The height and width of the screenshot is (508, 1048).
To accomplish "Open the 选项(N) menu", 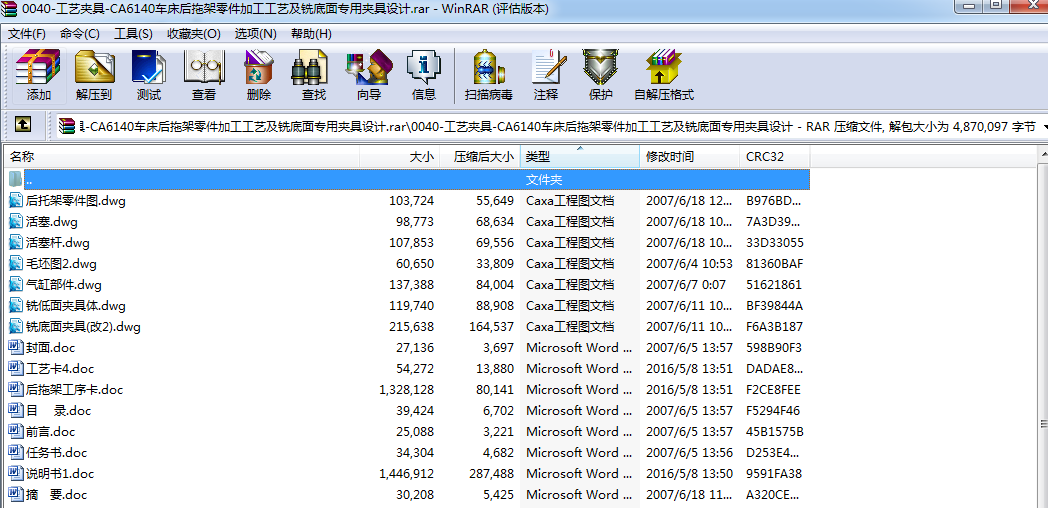I will (x=255, y=33).
